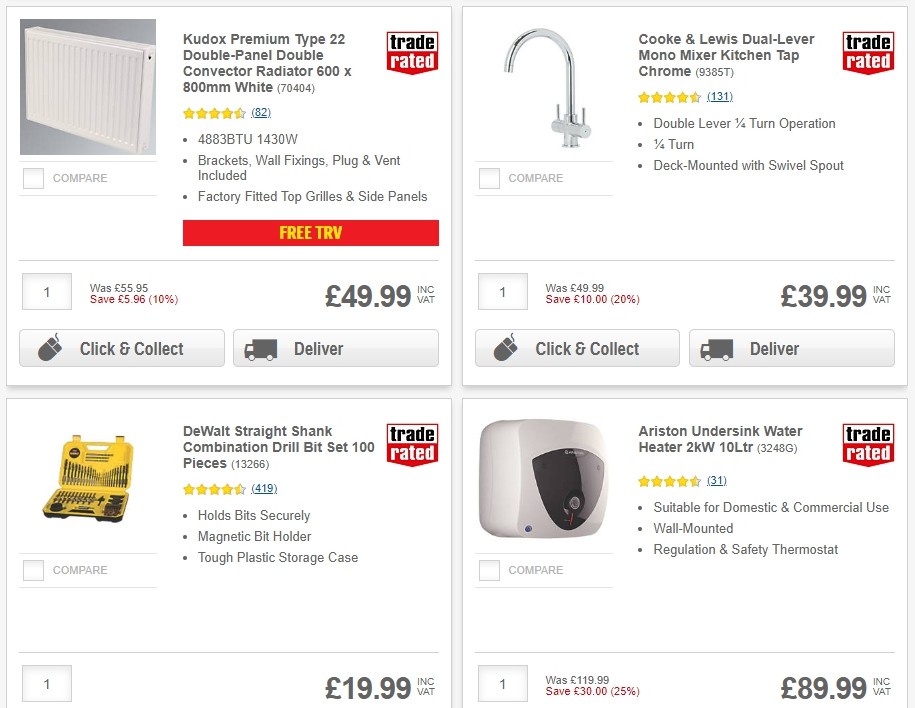The image size is (915, 708).
Task: Select the truck icon on kitchen tap's Deliver button
Action: click(718, 349)
